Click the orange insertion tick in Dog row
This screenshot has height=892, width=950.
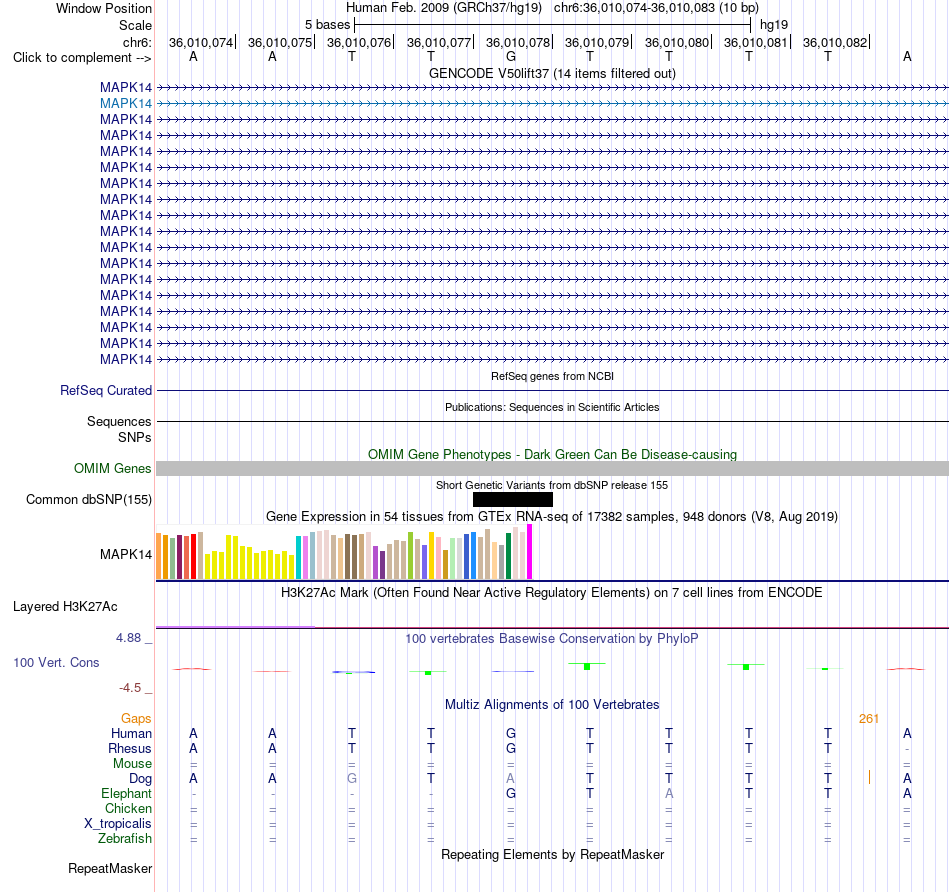[x=869, y=777]
